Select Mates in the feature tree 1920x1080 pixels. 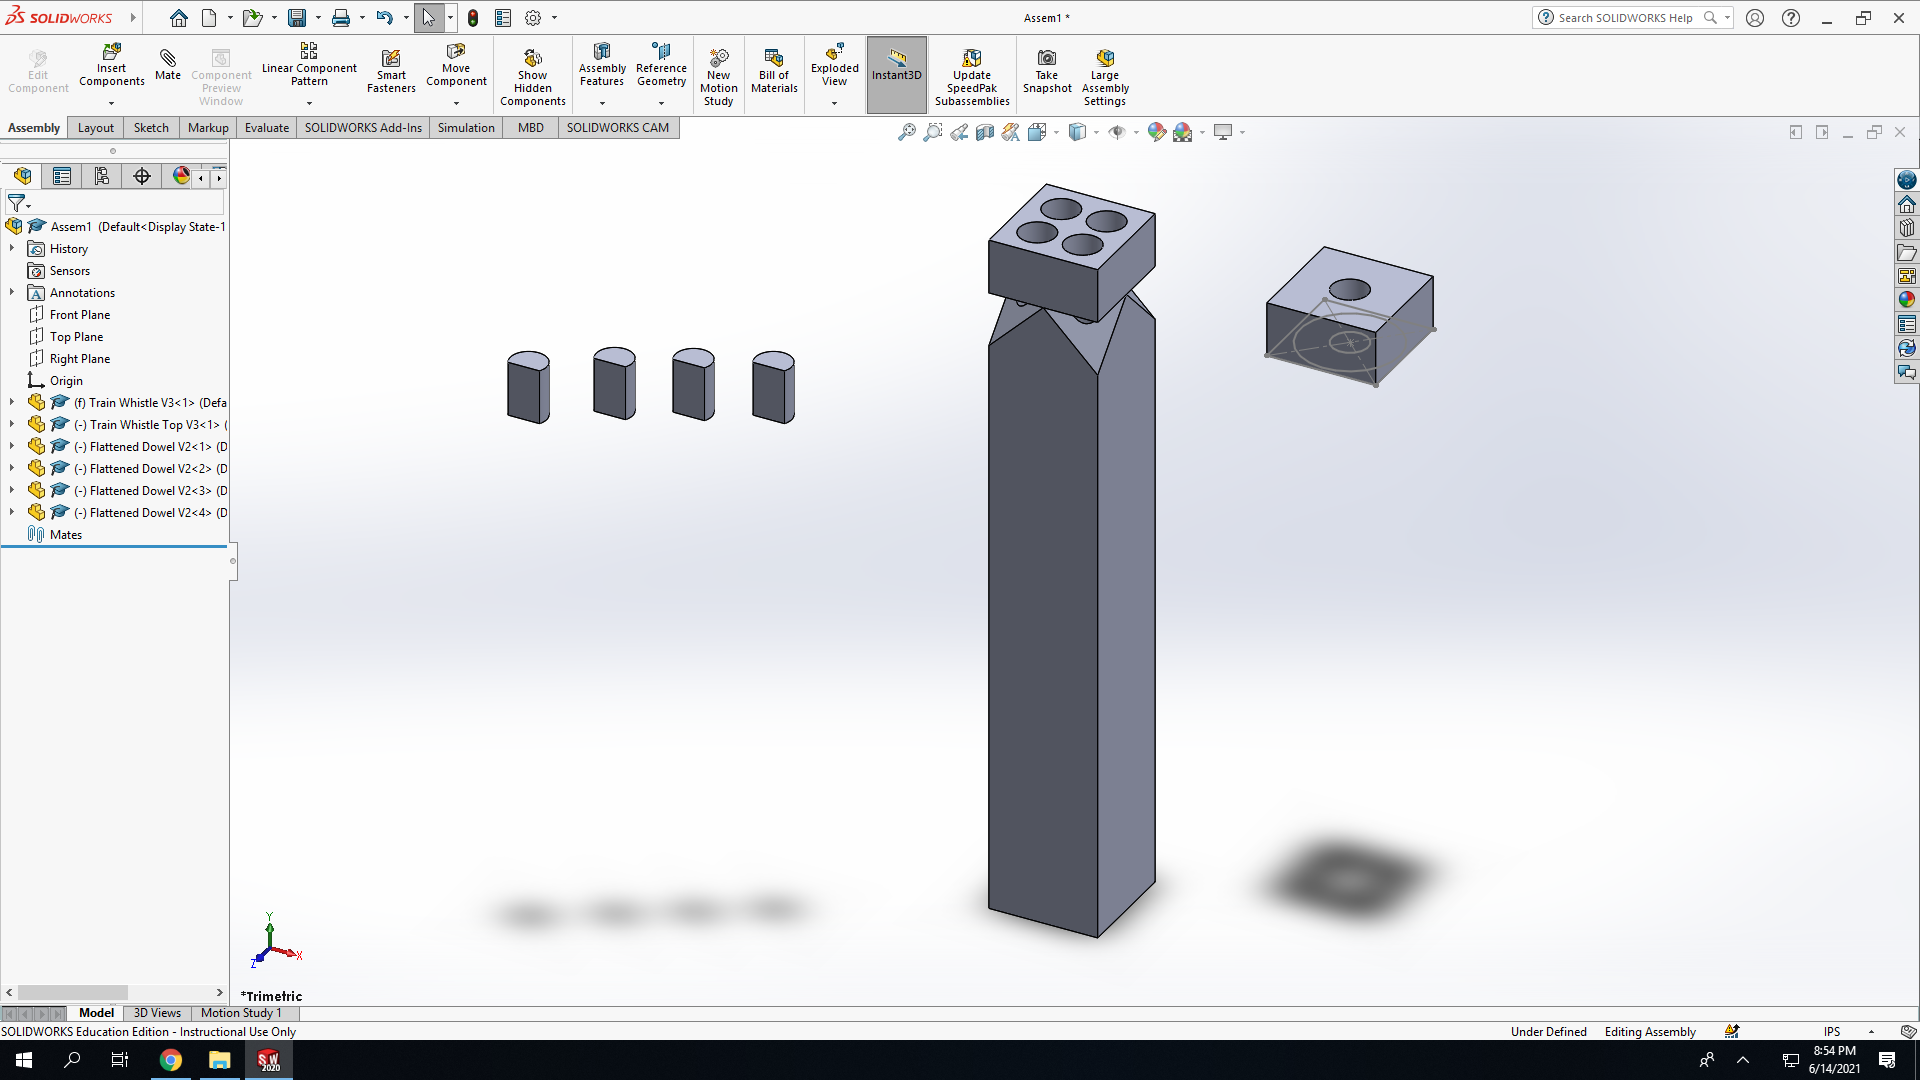tap(66, 535)
